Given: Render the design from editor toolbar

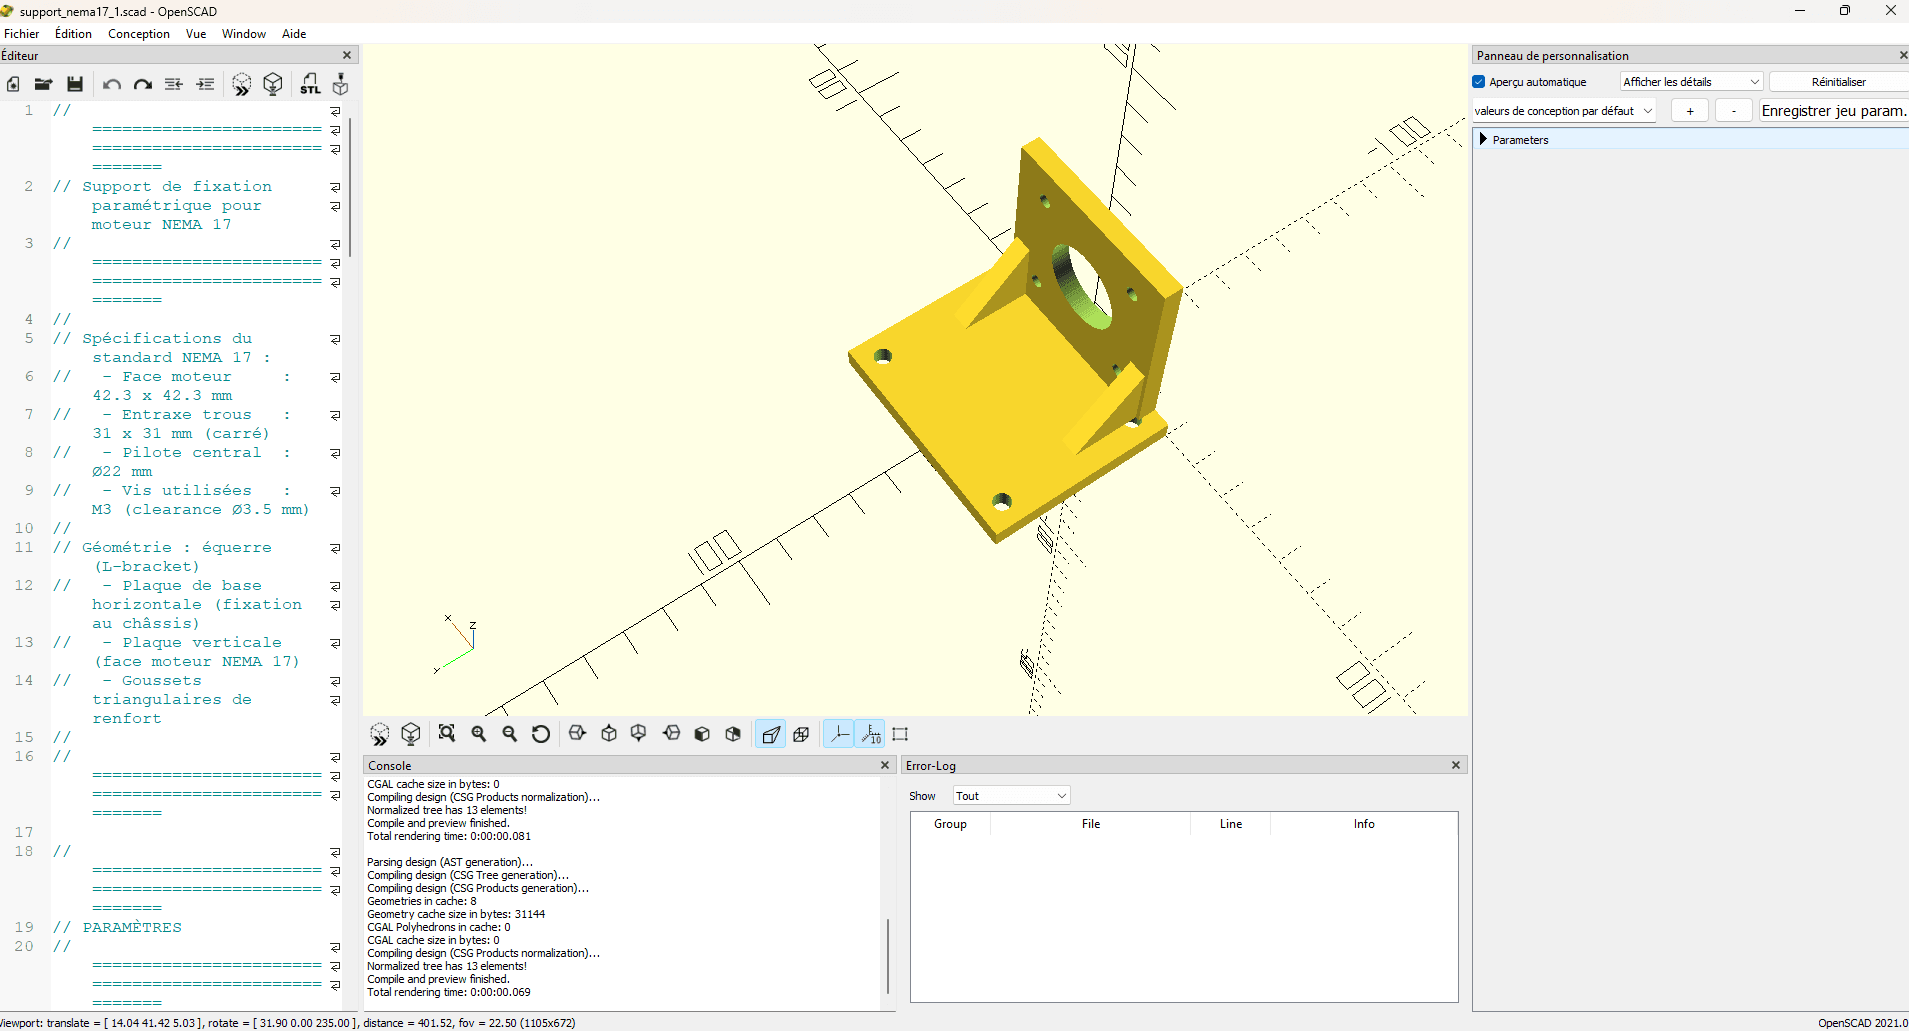Looking at the screenshot, I should [273, 85].
